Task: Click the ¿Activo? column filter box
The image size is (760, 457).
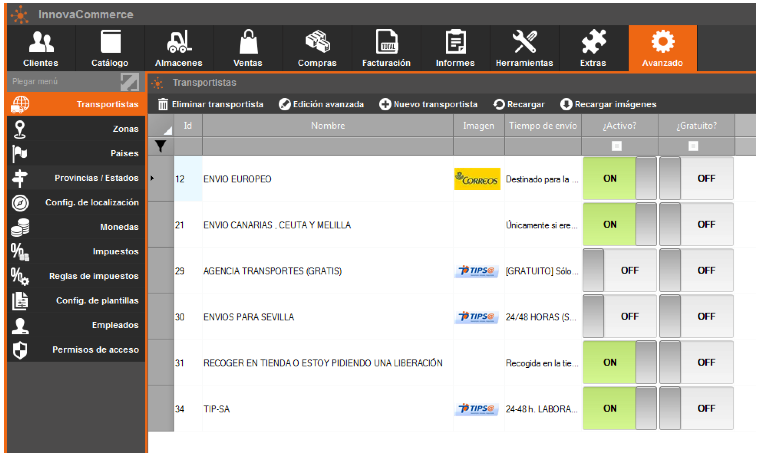Action: [x=616, y=146]
